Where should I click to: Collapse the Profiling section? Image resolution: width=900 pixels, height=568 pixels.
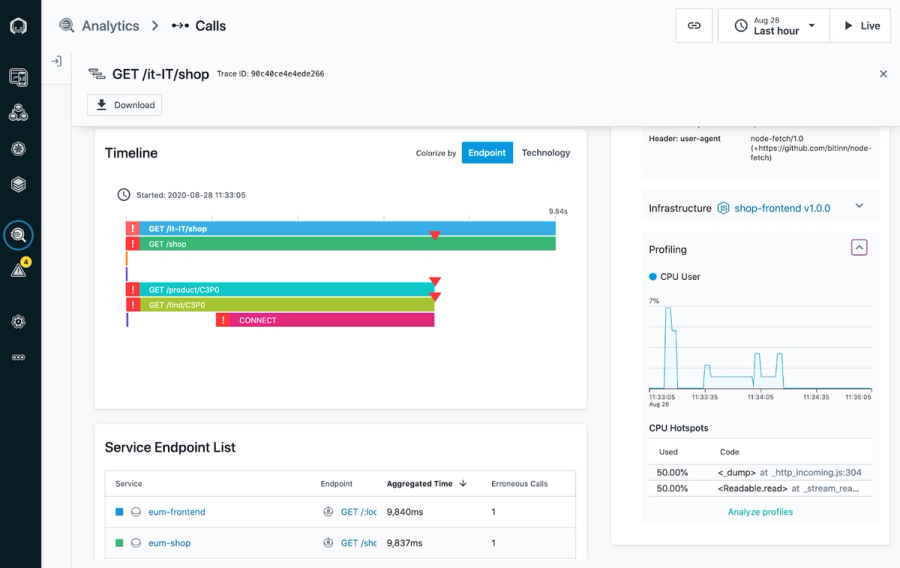(859, 248)
